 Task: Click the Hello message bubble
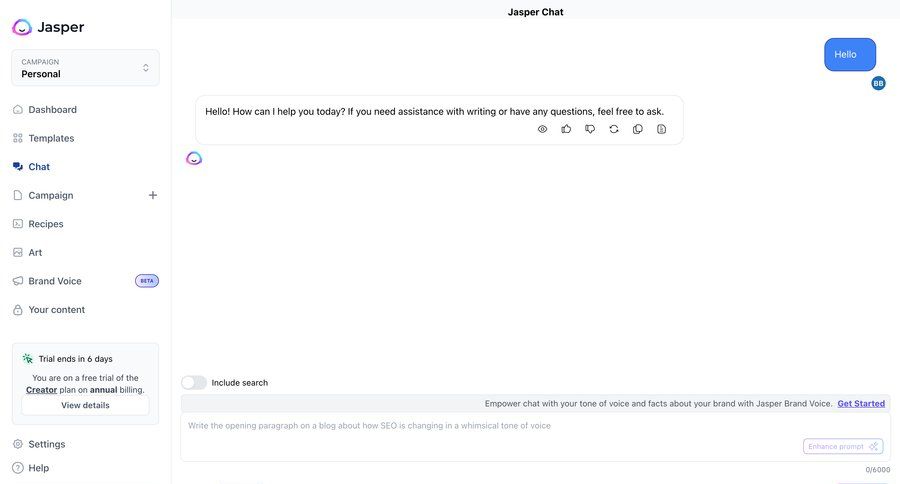pos(850,55)
